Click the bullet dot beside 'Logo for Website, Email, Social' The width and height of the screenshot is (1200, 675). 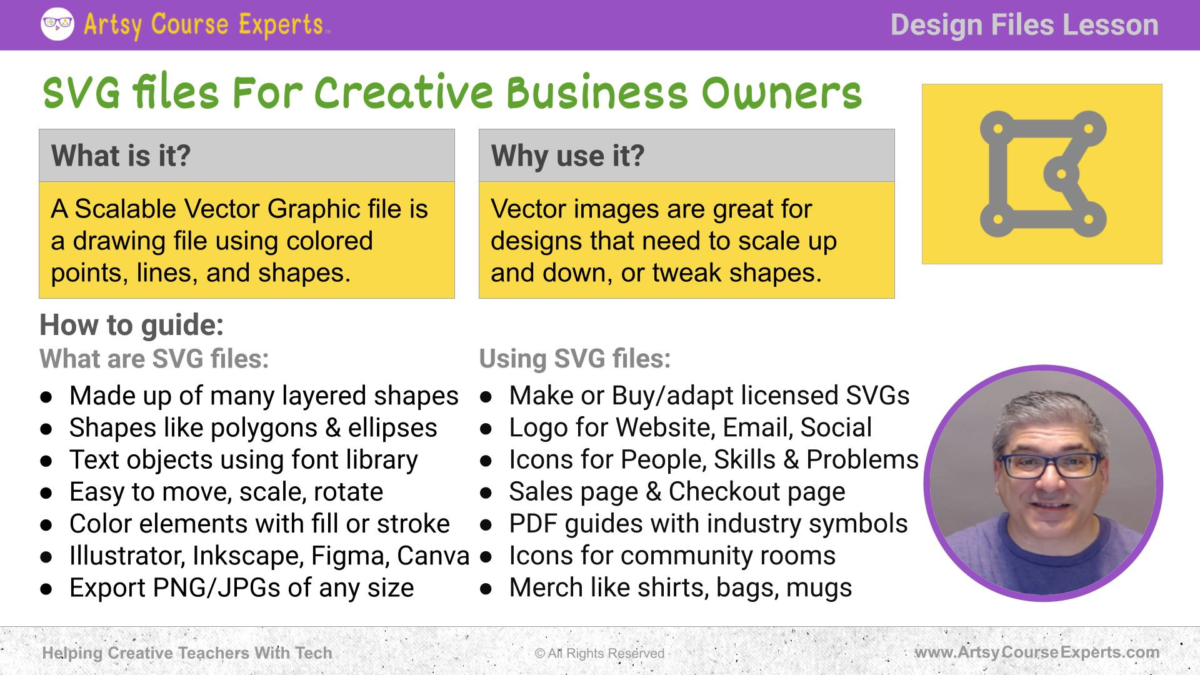click(488, 428)
